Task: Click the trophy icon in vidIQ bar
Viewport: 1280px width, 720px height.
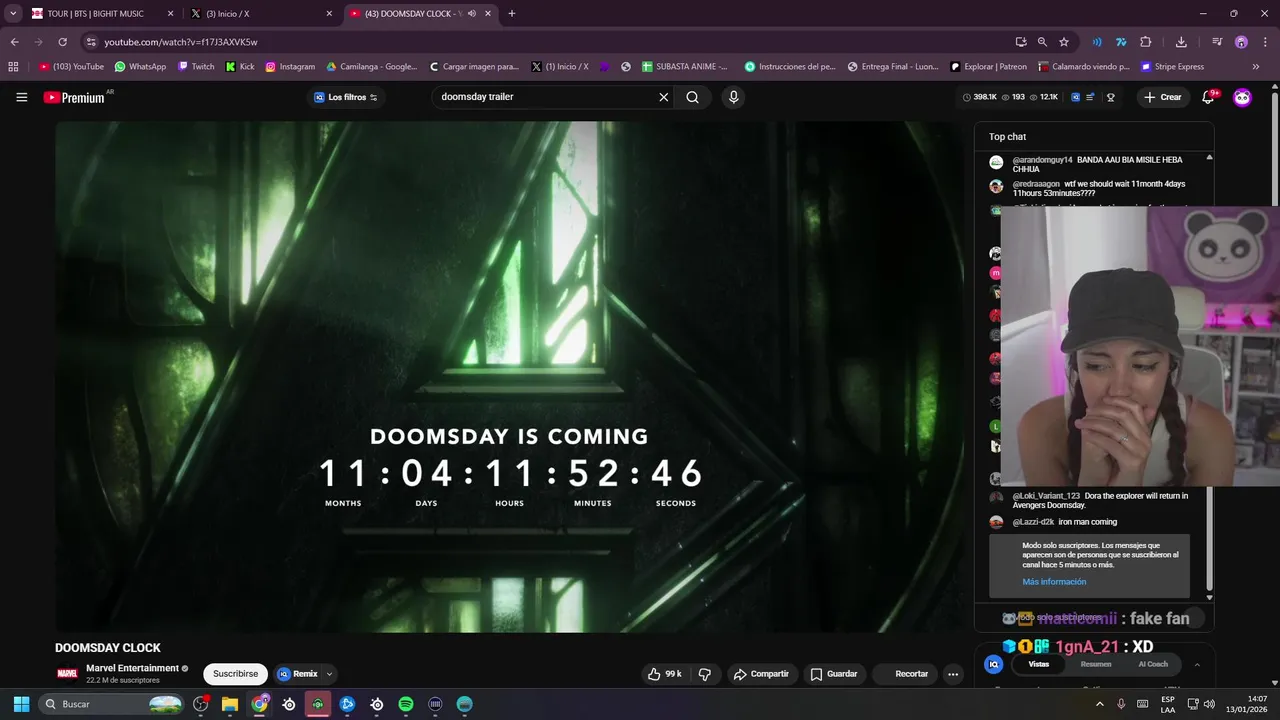Action: pos(1110,97)
